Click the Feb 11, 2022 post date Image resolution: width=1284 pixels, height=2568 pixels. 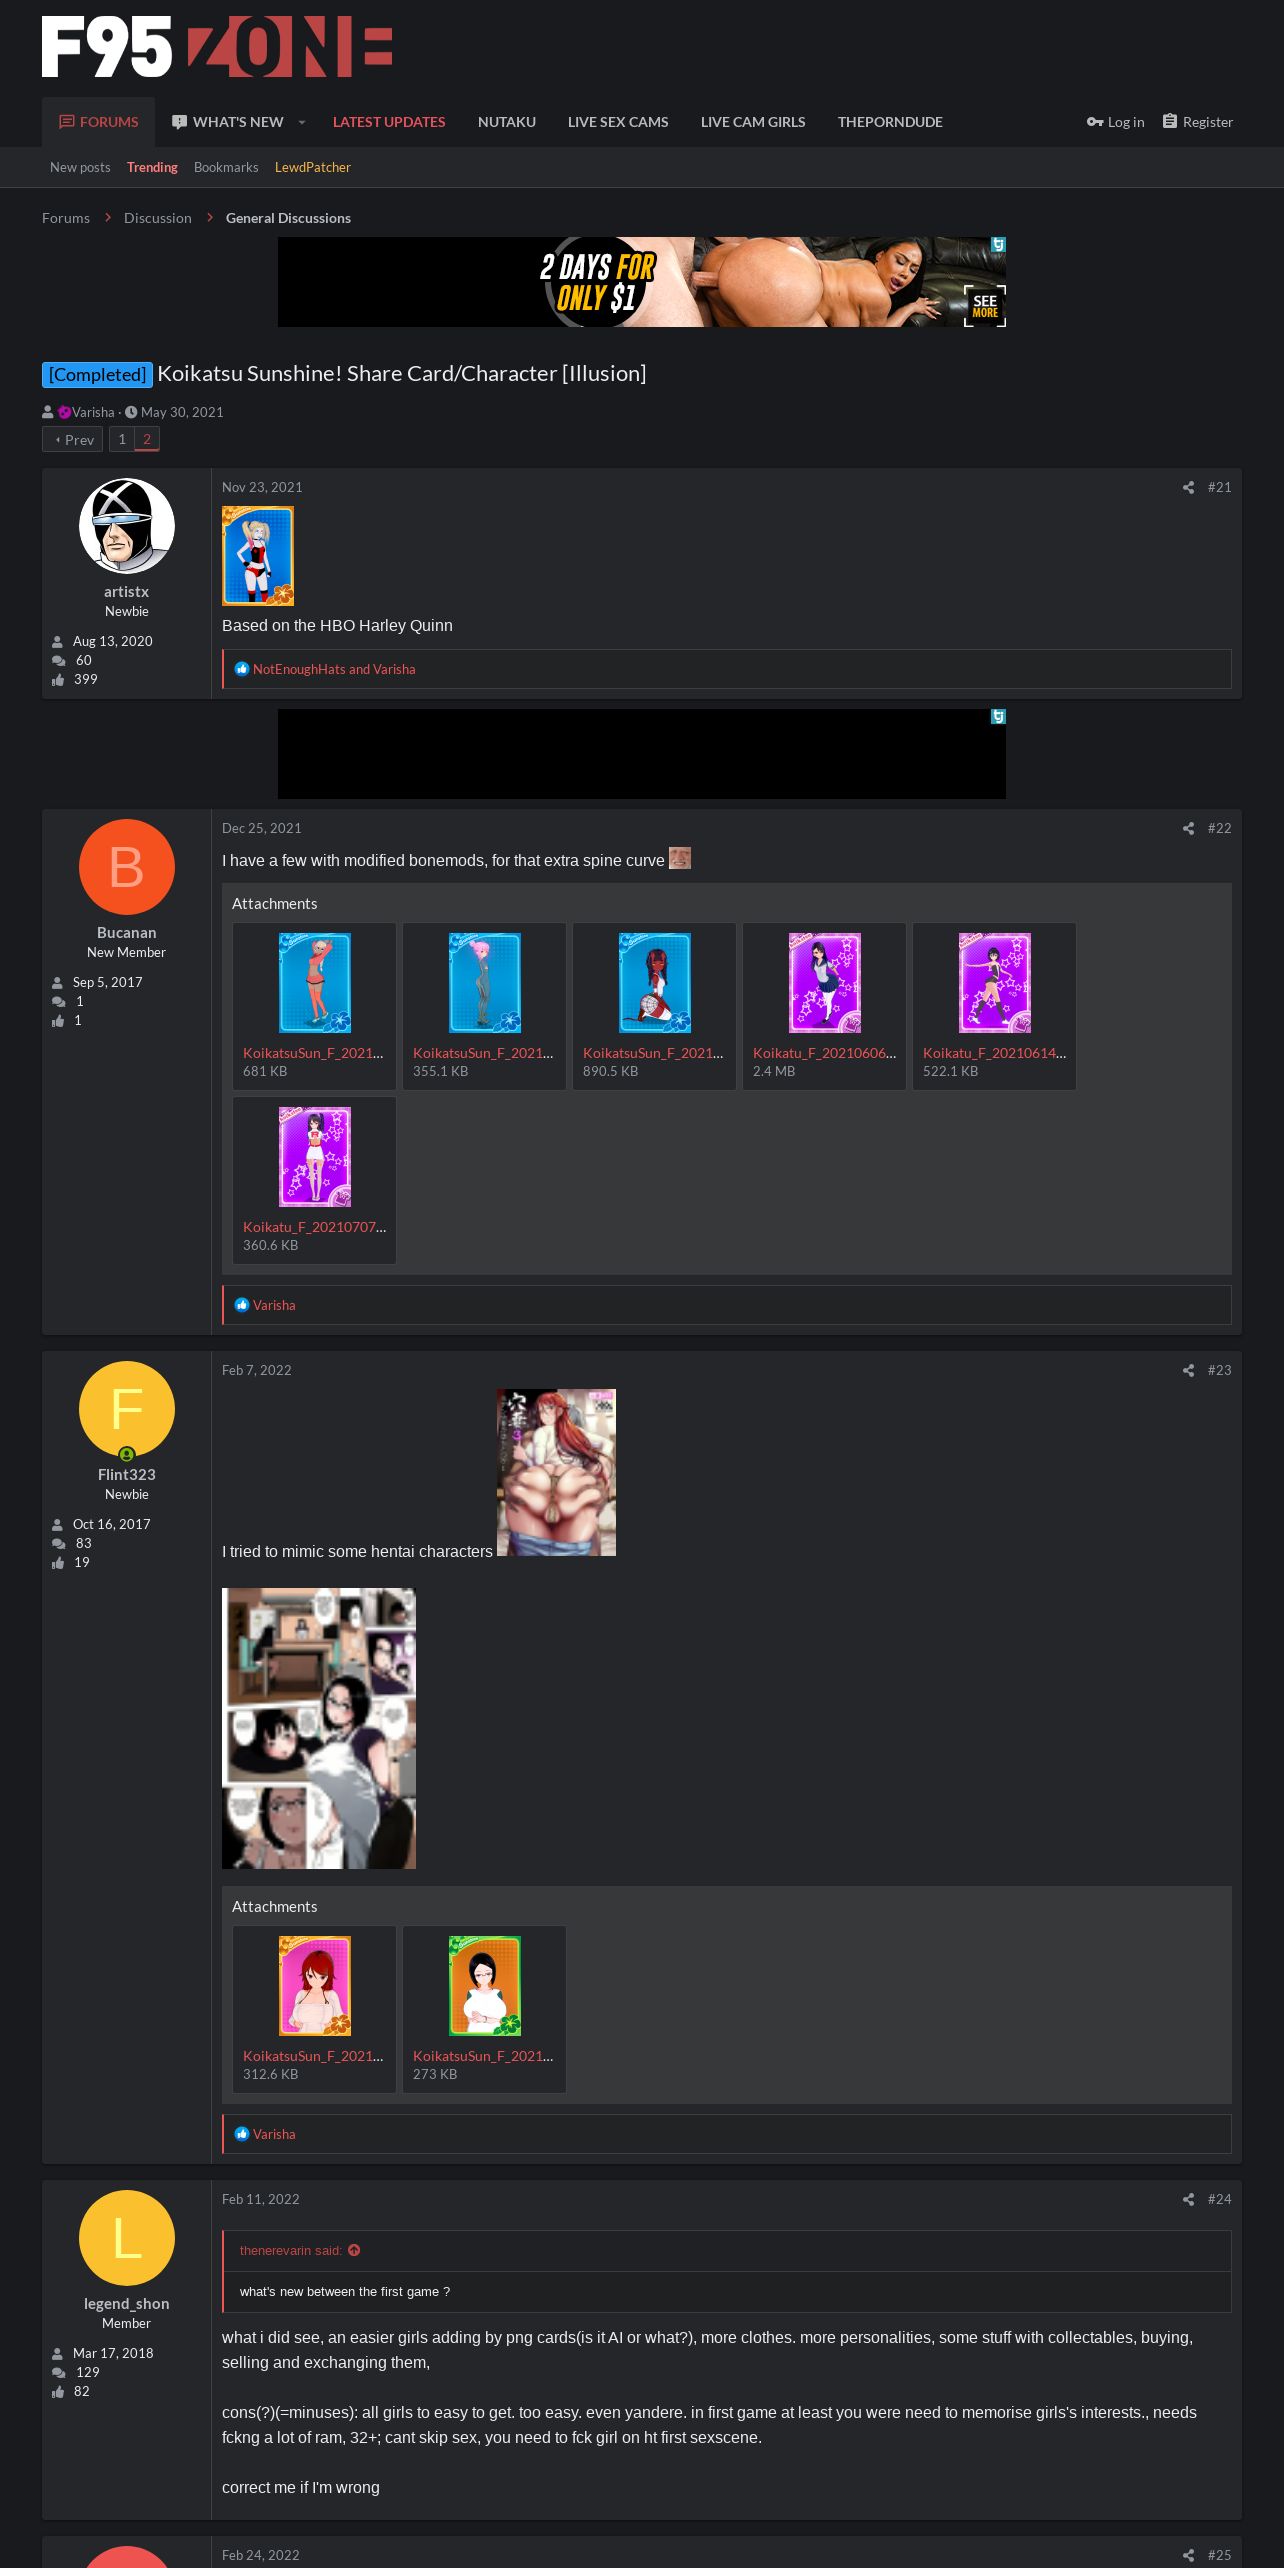tap(260, 2199)
